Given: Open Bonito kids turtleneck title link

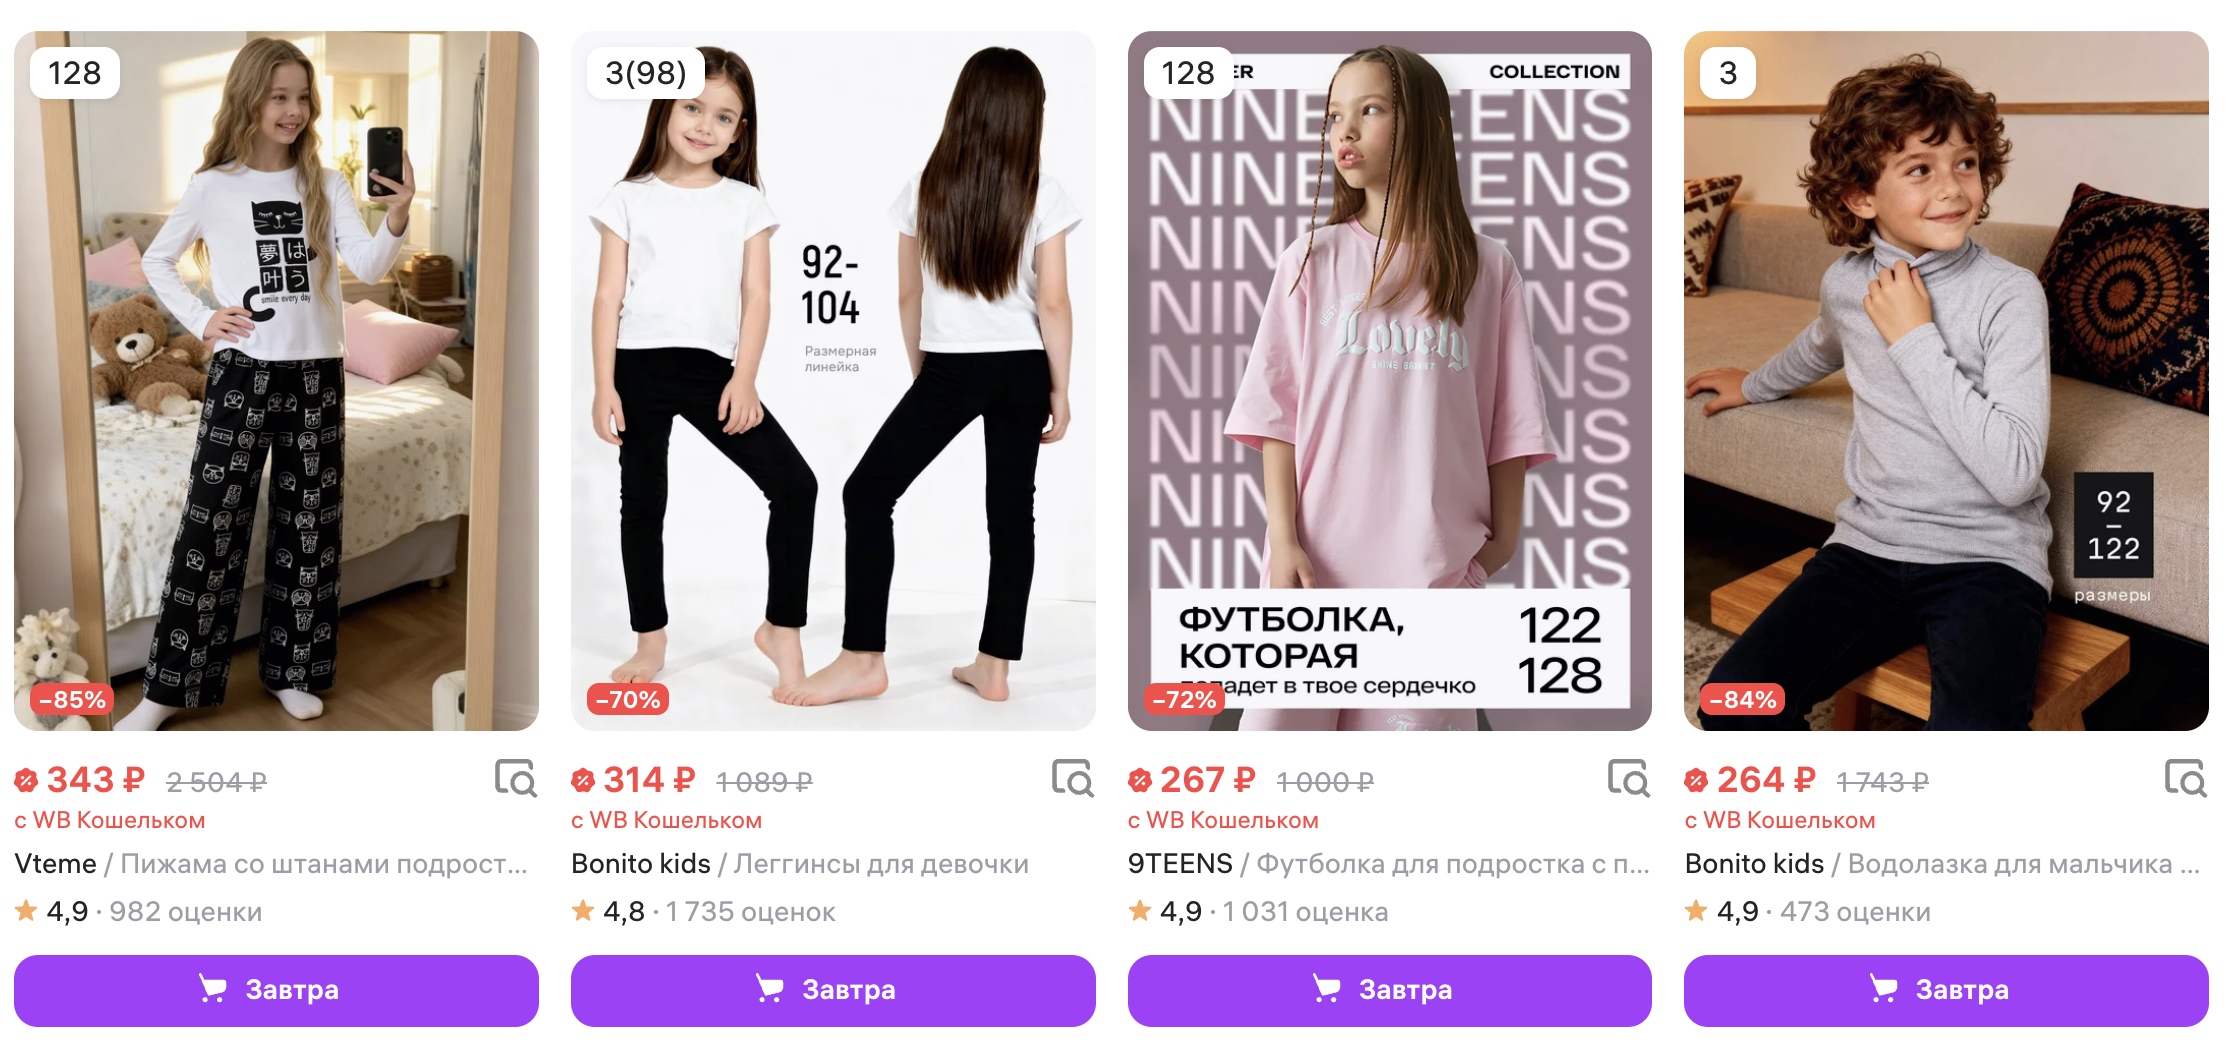Looking at the screenshot, I should pos(1941,864).
